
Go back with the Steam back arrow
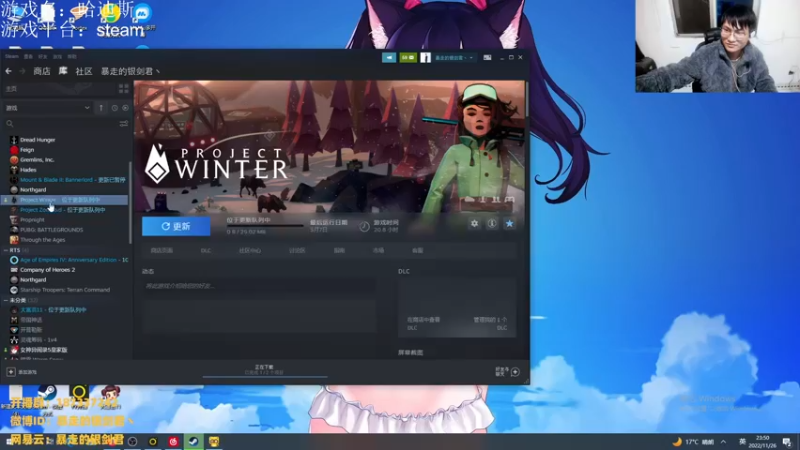pyautogui.click(x=8, y=71)
